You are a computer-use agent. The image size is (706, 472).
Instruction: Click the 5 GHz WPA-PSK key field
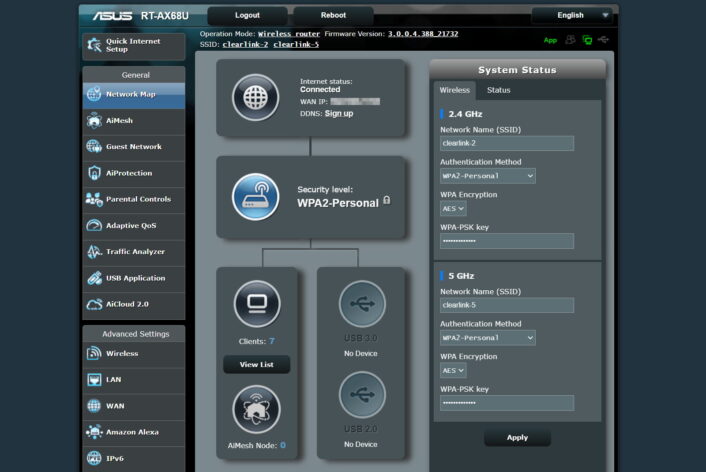pos(507,403)
